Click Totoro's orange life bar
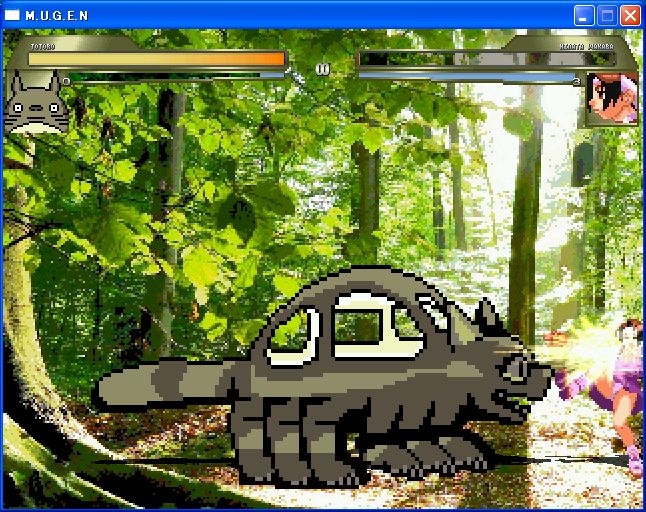Image resolution: width=646 pixels, height=512 pixels. [x=157, y=59]
